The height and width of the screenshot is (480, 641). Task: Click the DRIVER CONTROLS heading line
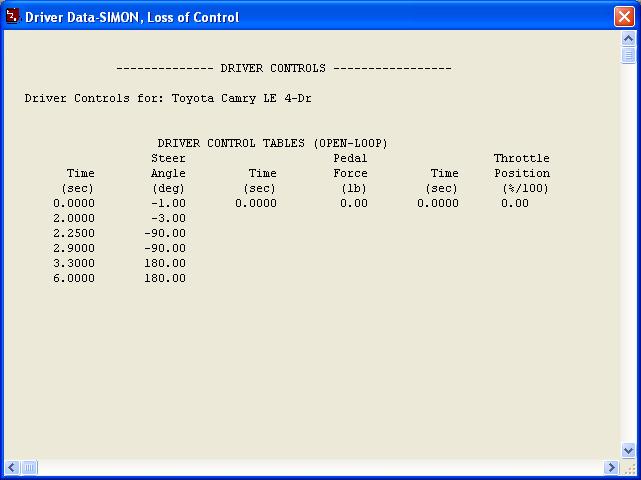pyautogui.click(x=284, y=68)
